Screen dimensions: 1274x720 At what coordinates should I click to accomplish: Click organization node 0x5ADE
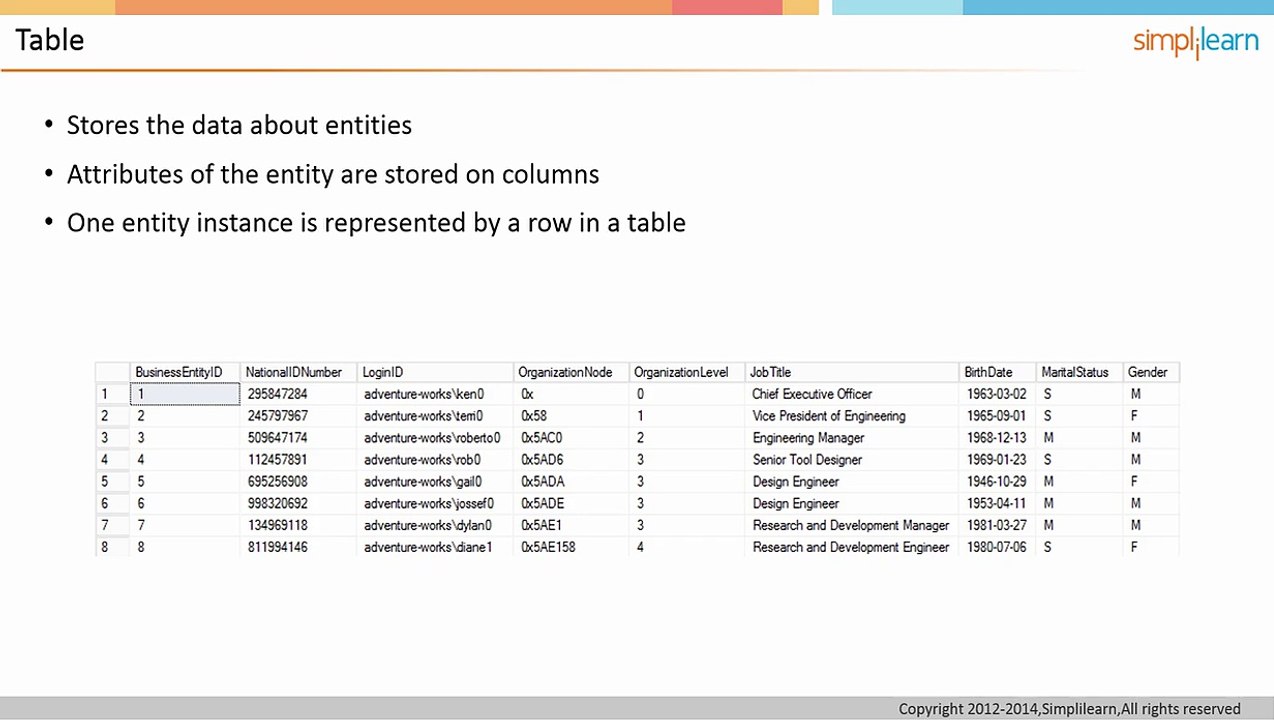pyautogui.click(x=543, y=504)
